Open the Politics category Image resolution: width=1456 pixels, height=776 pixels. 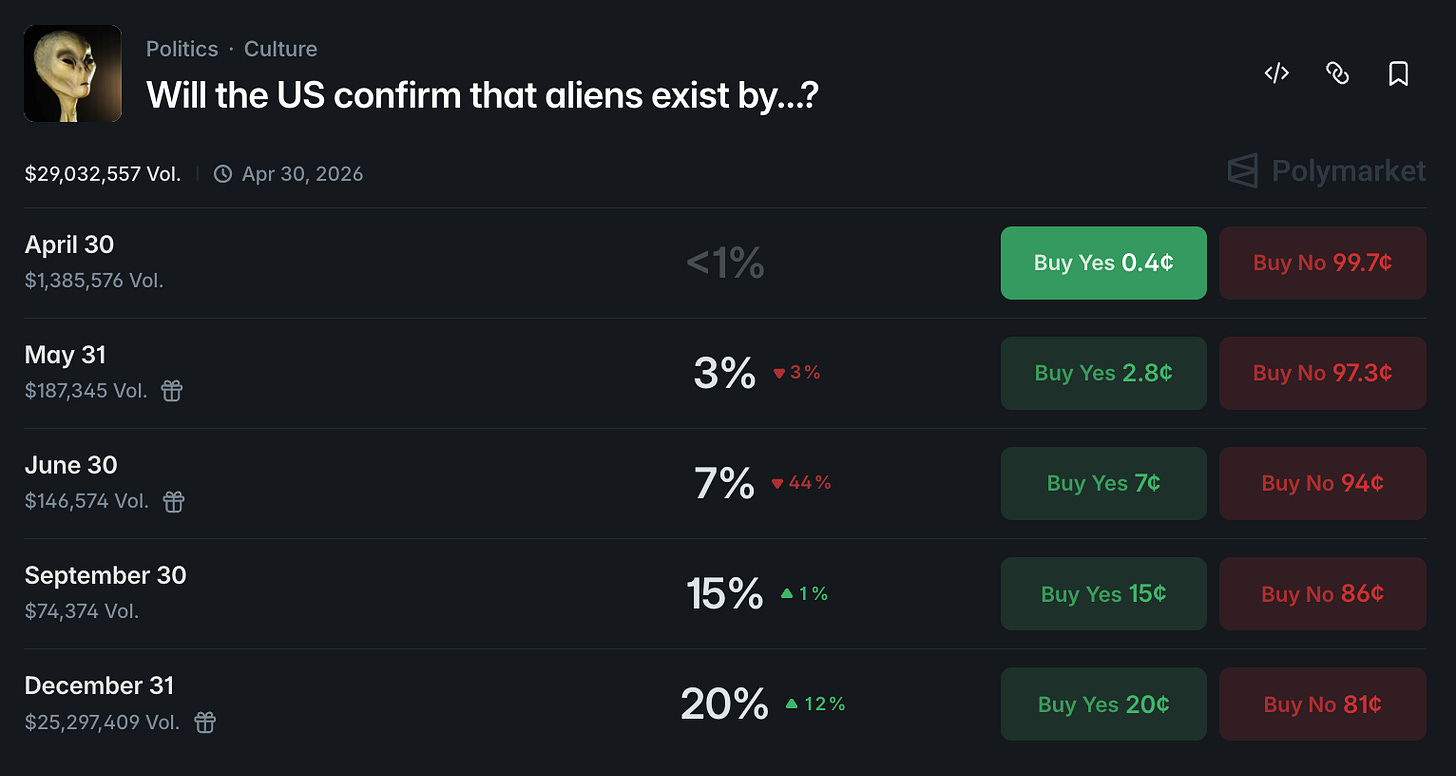(182, 48)
